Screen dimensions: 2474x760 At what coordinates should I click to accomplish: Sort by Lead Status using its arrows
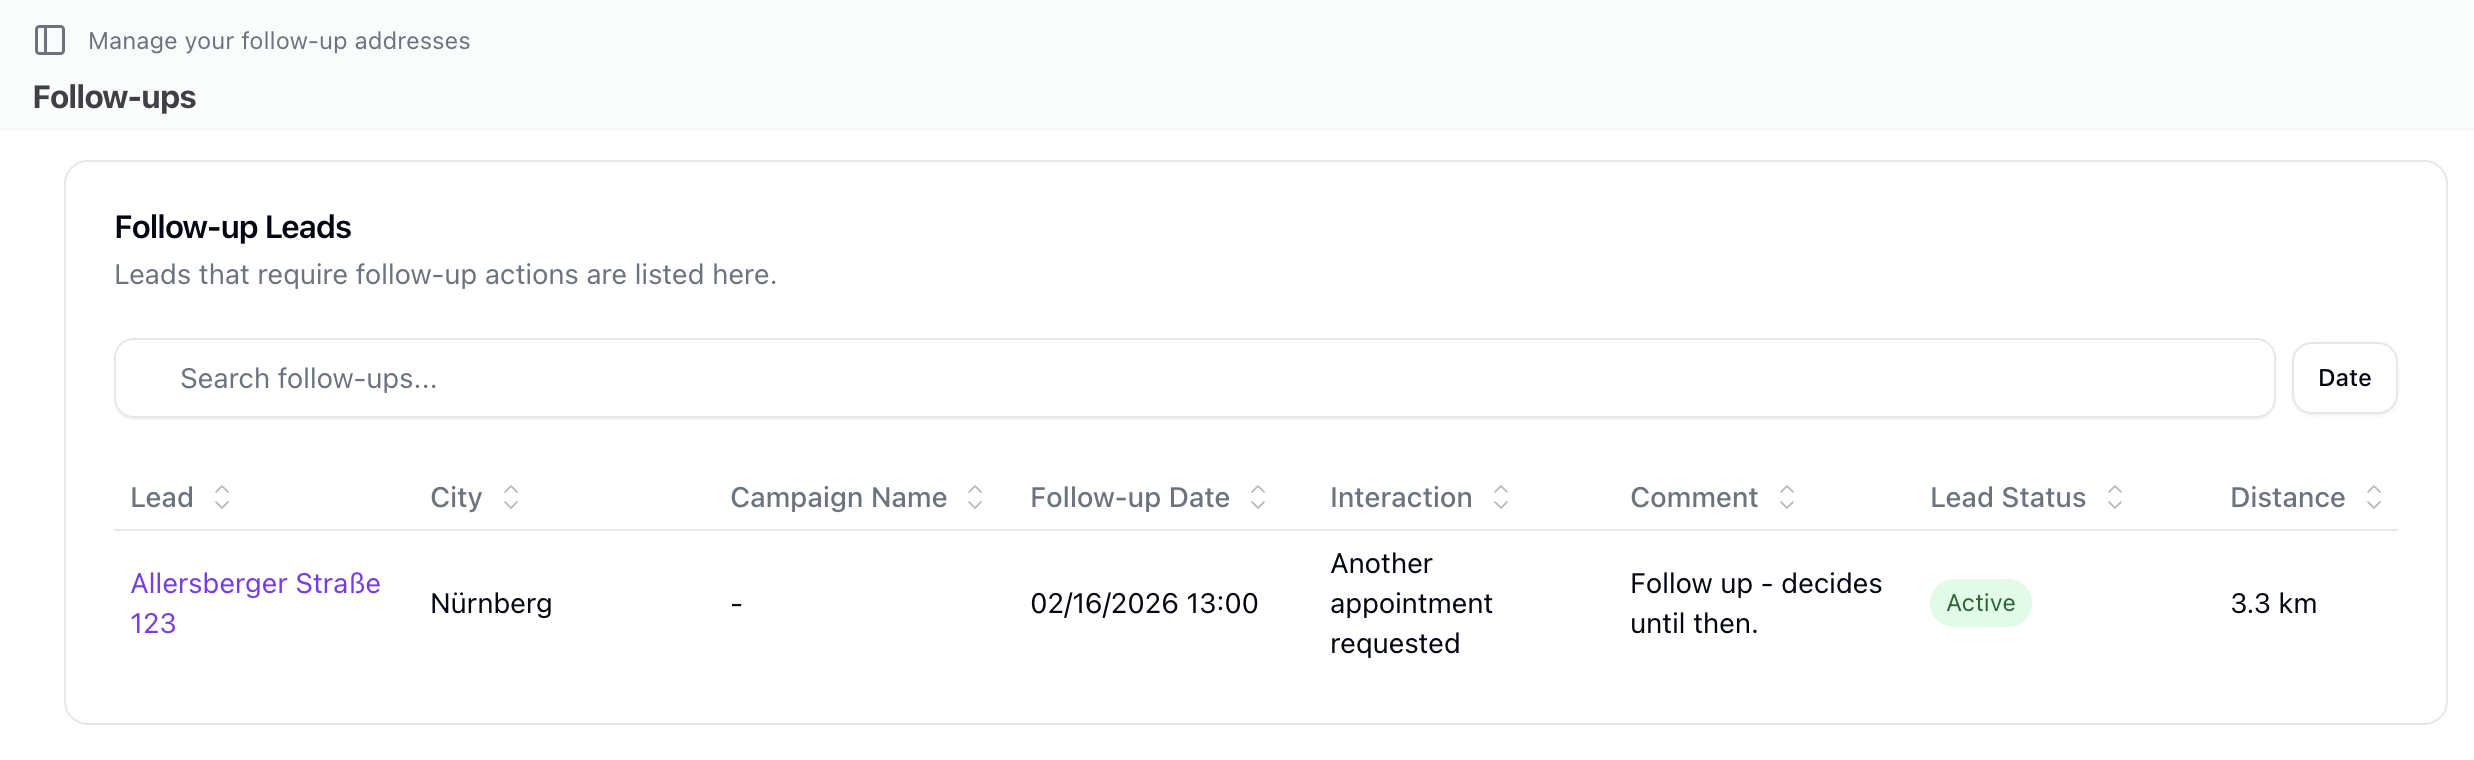[2115, 497]
